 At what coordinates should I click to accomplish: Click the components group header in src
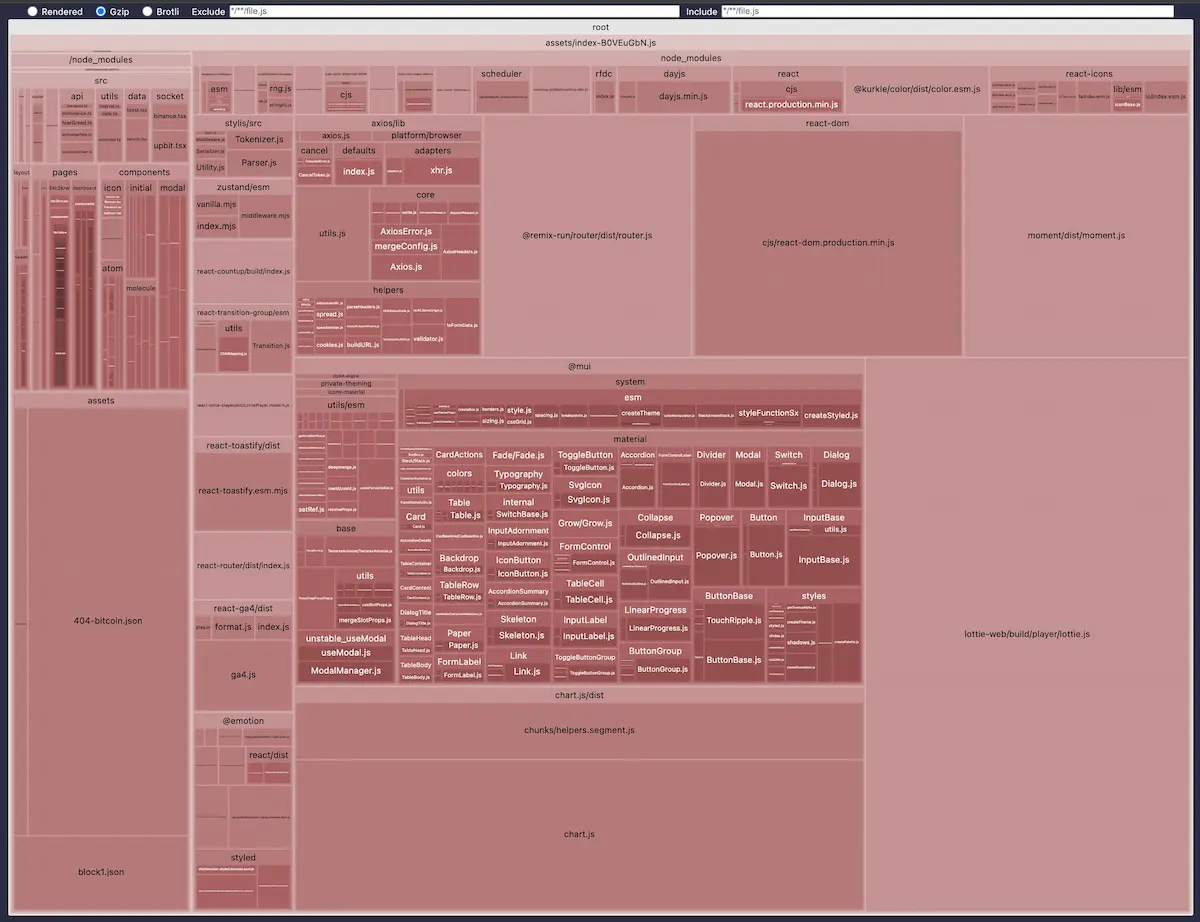click(144, 173)
